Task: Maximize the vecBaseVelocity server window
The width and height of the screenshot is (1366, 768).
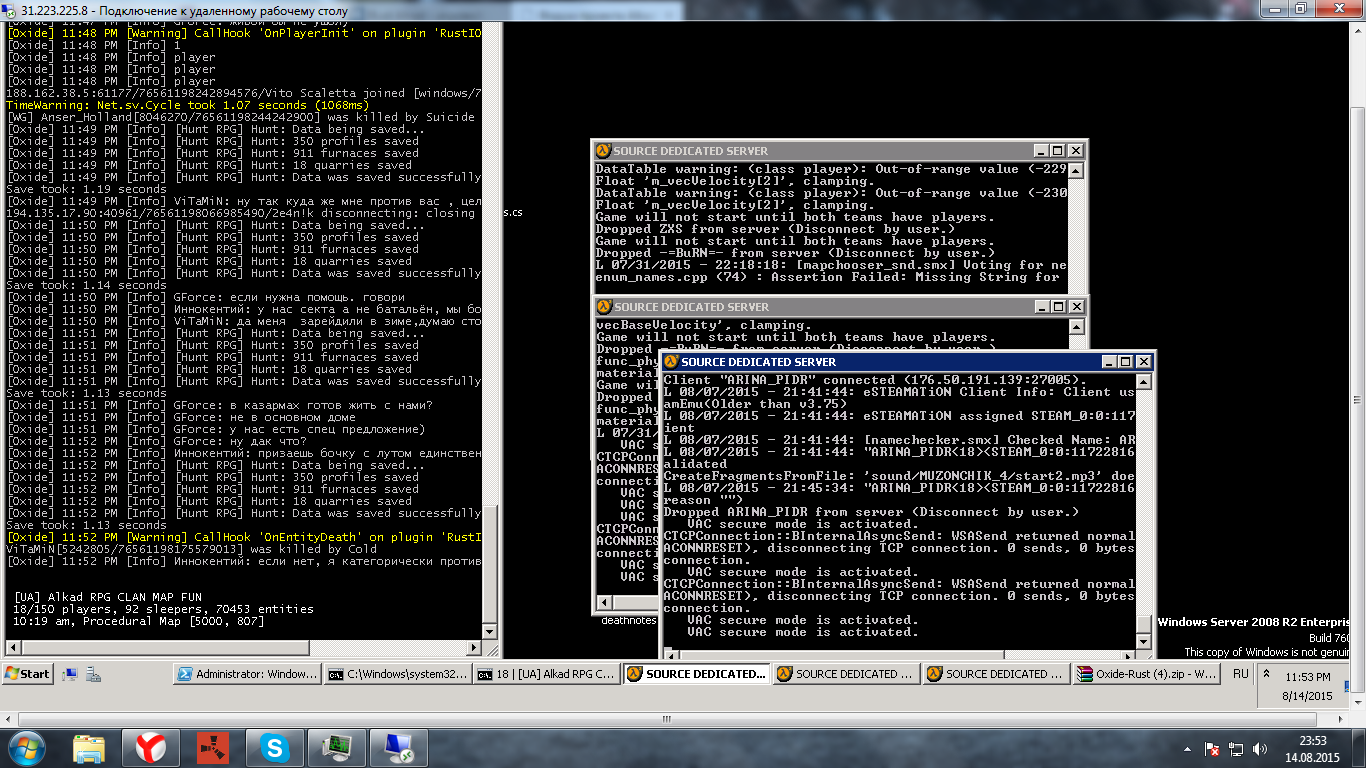Action: pyautogui.click(x=1057, y=307)
